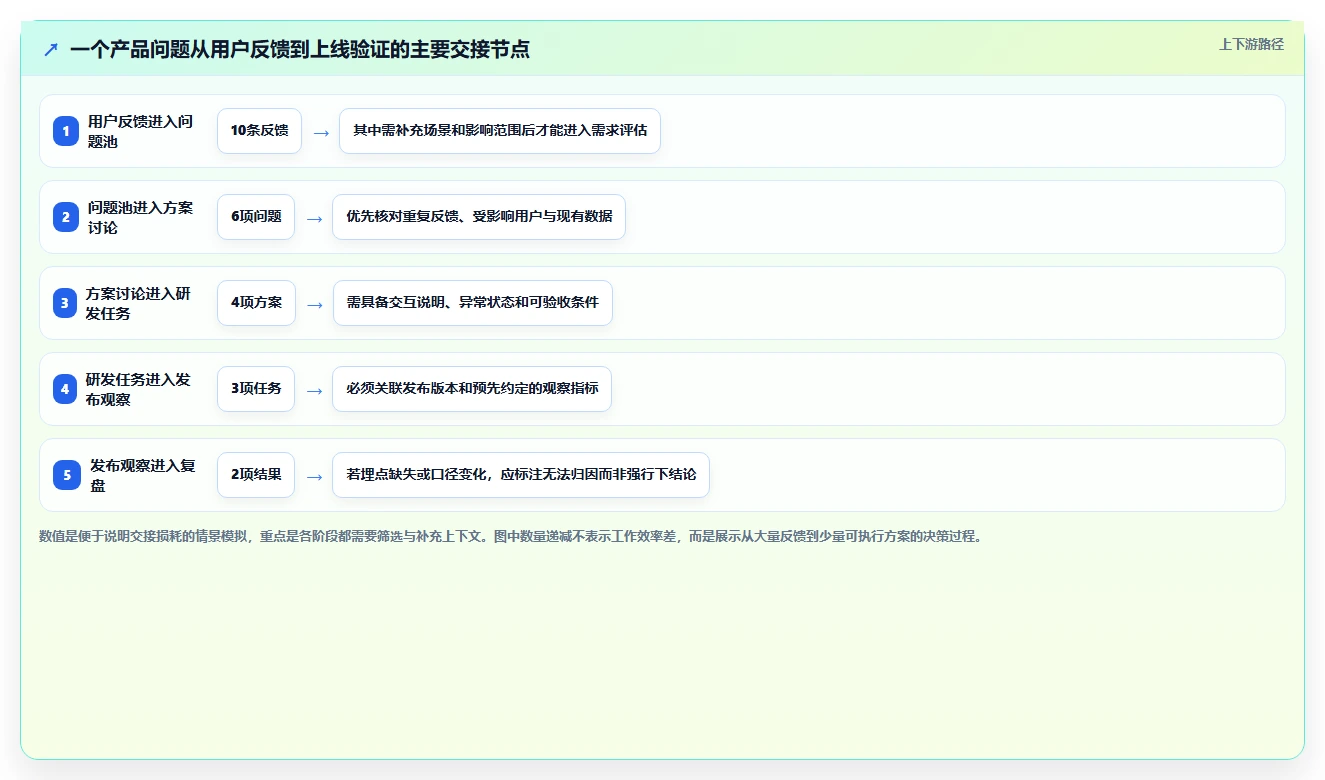Click the 2项结果 chip
This screenshot has width=1325, height=780.
(x=256, y=475)
